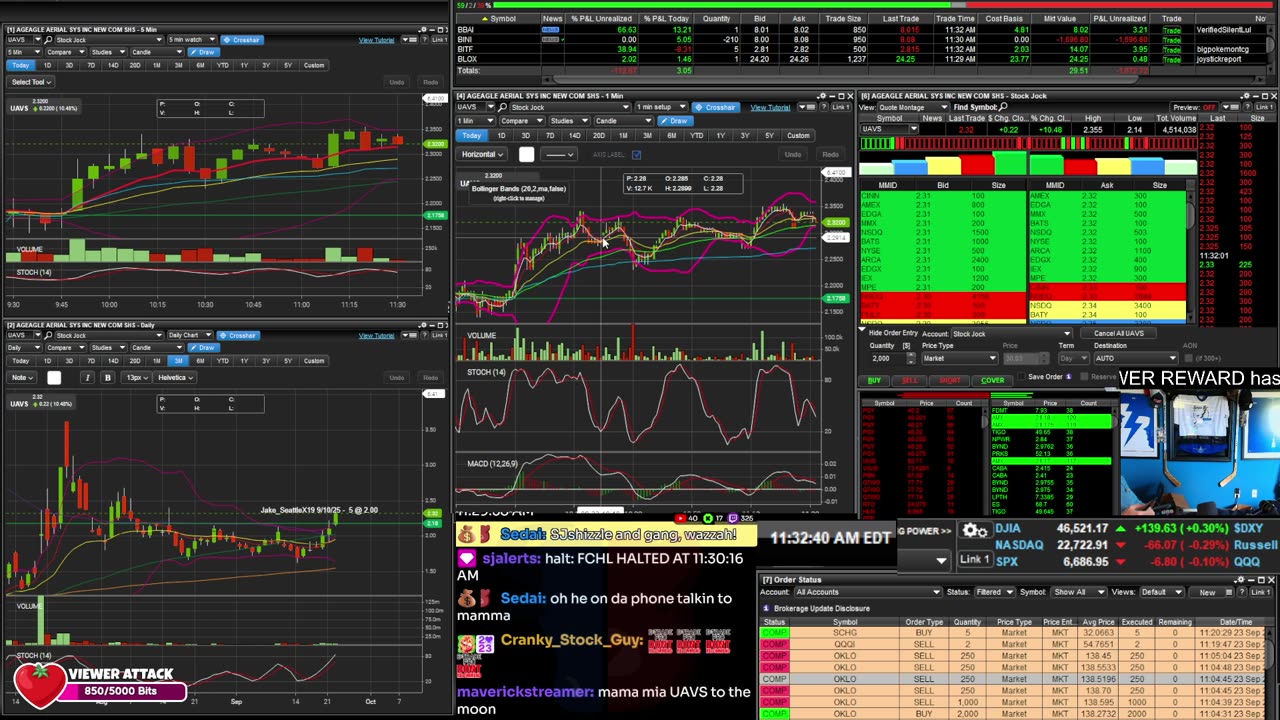
Task: Click Cancel All UAVS button
Action: click(x=1118, y=333)
